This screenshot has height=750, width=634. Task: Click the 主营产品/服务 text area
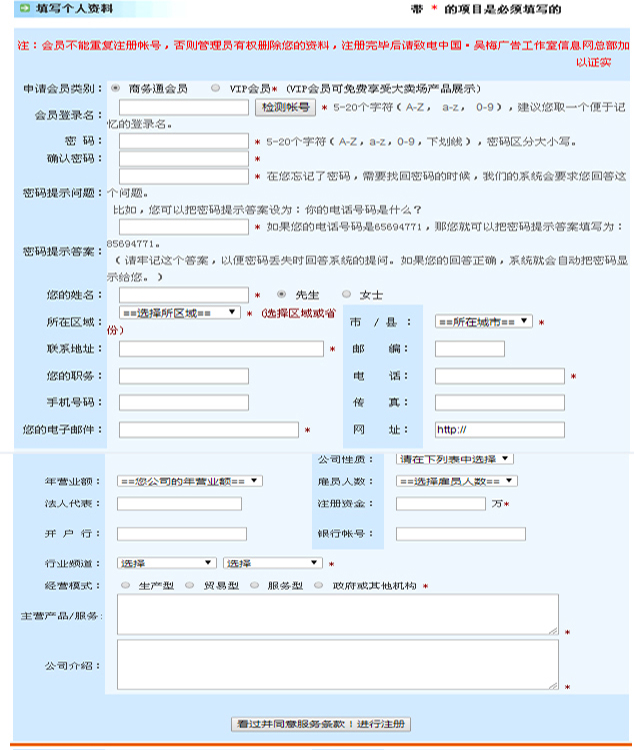[x=338, y=614]
